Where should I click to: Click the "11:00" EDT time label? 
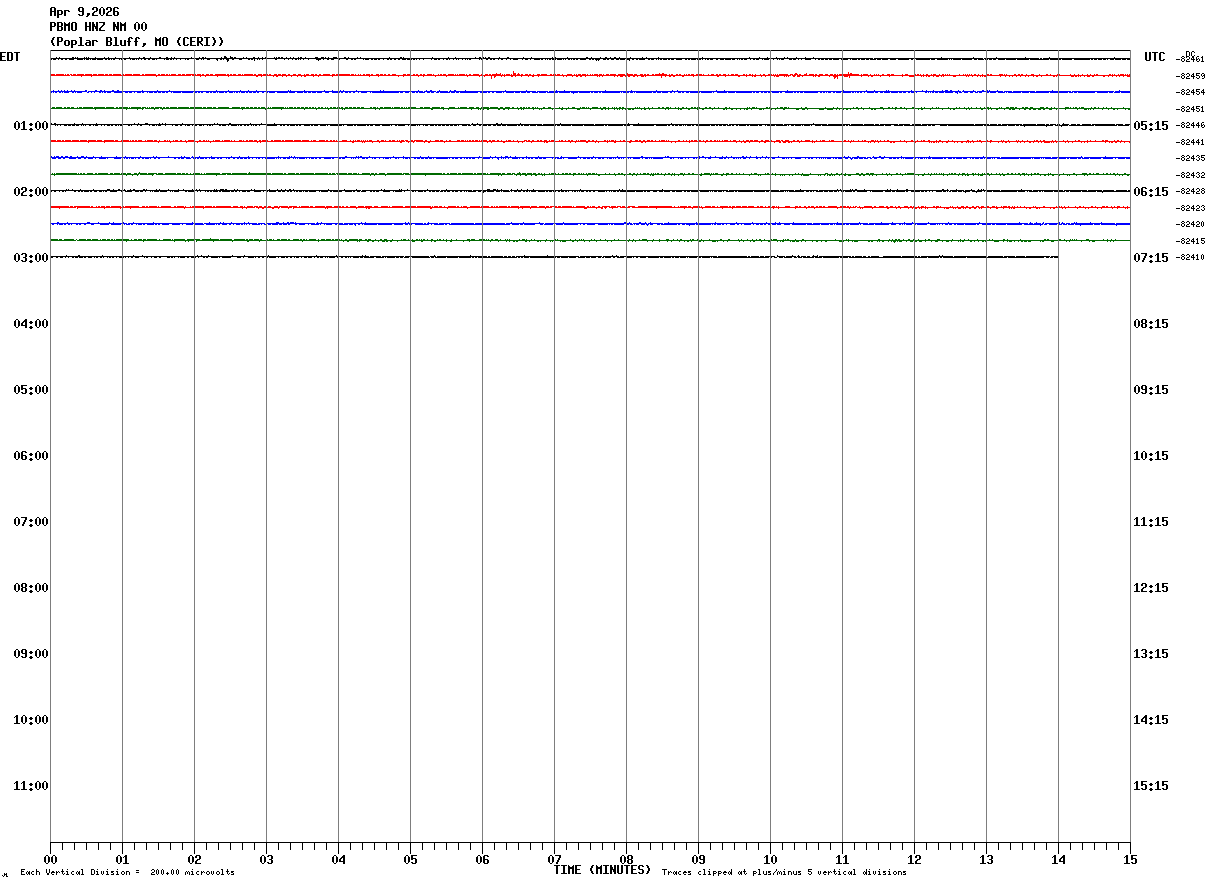click(31, 786)
